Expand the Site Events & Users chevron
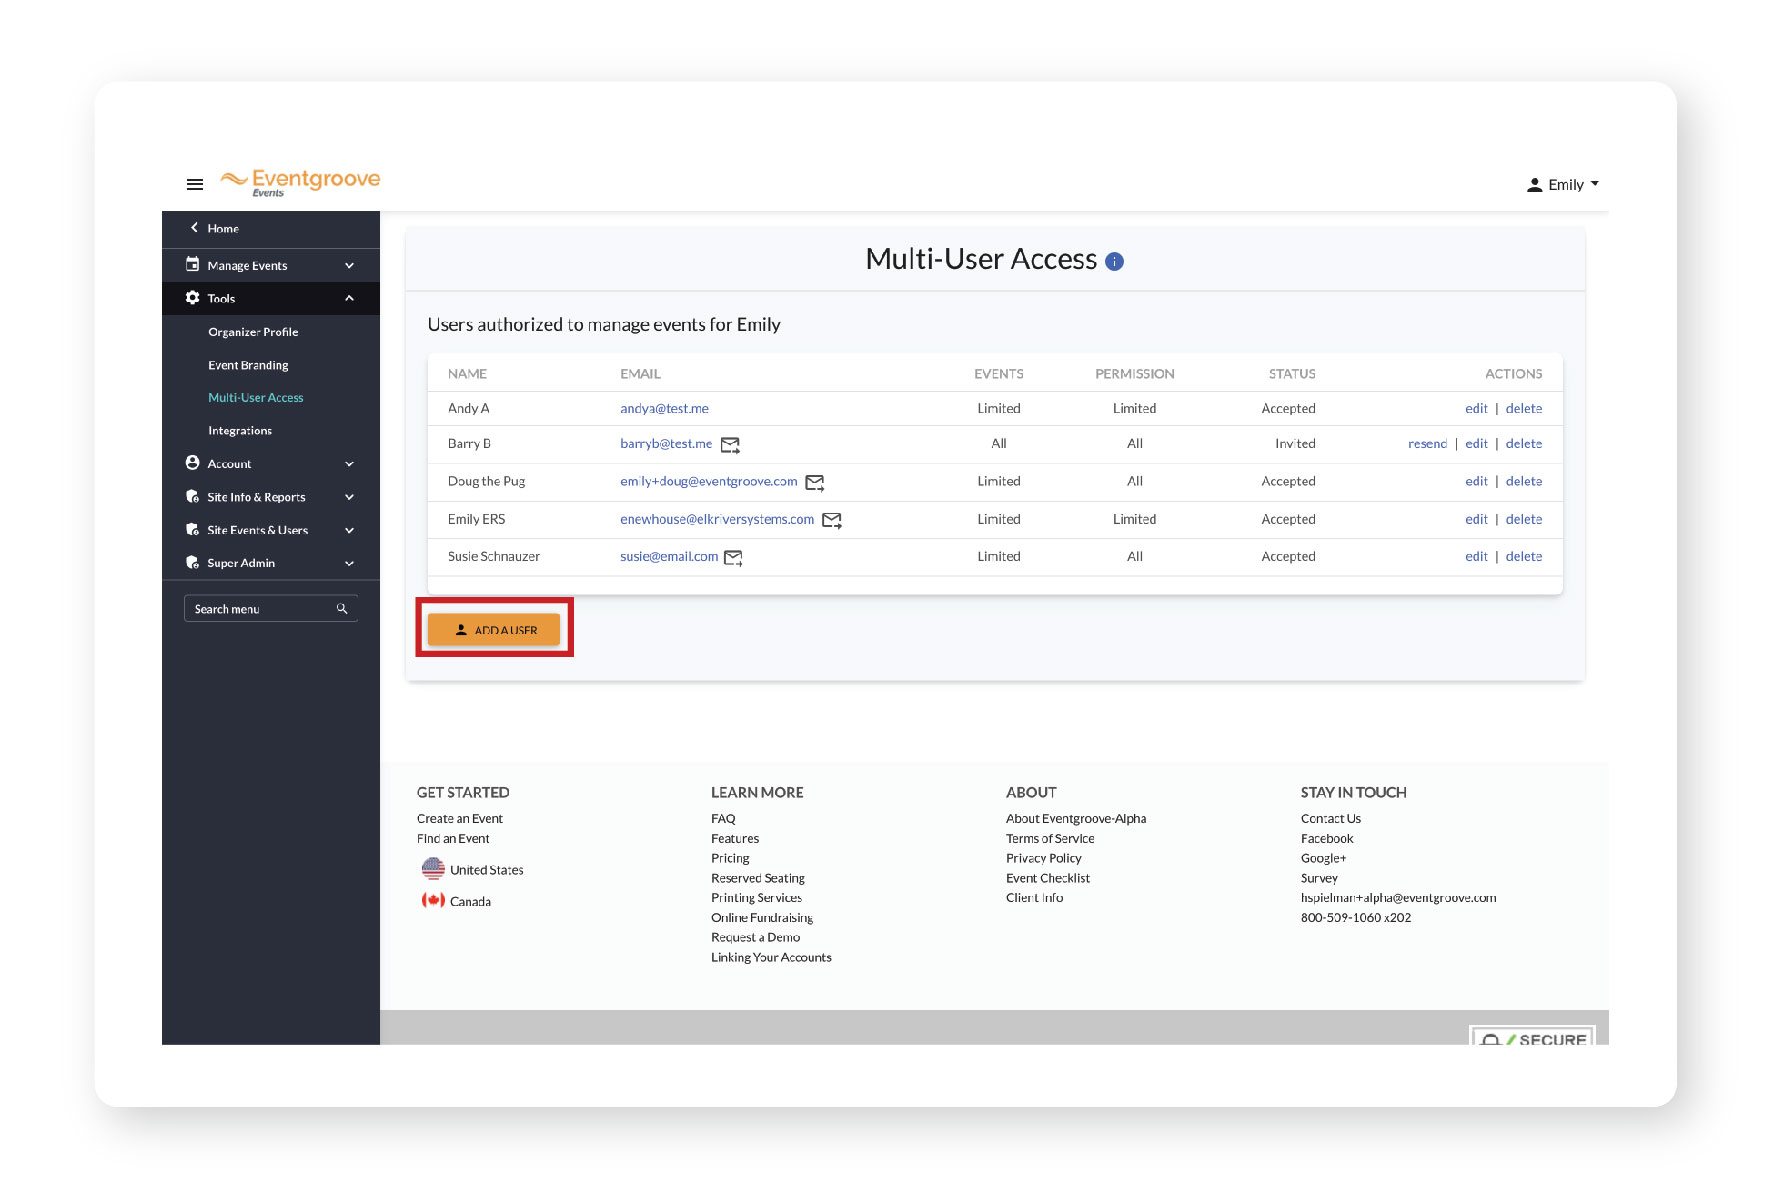The image size is (1772, 1200). pos(349,530)
